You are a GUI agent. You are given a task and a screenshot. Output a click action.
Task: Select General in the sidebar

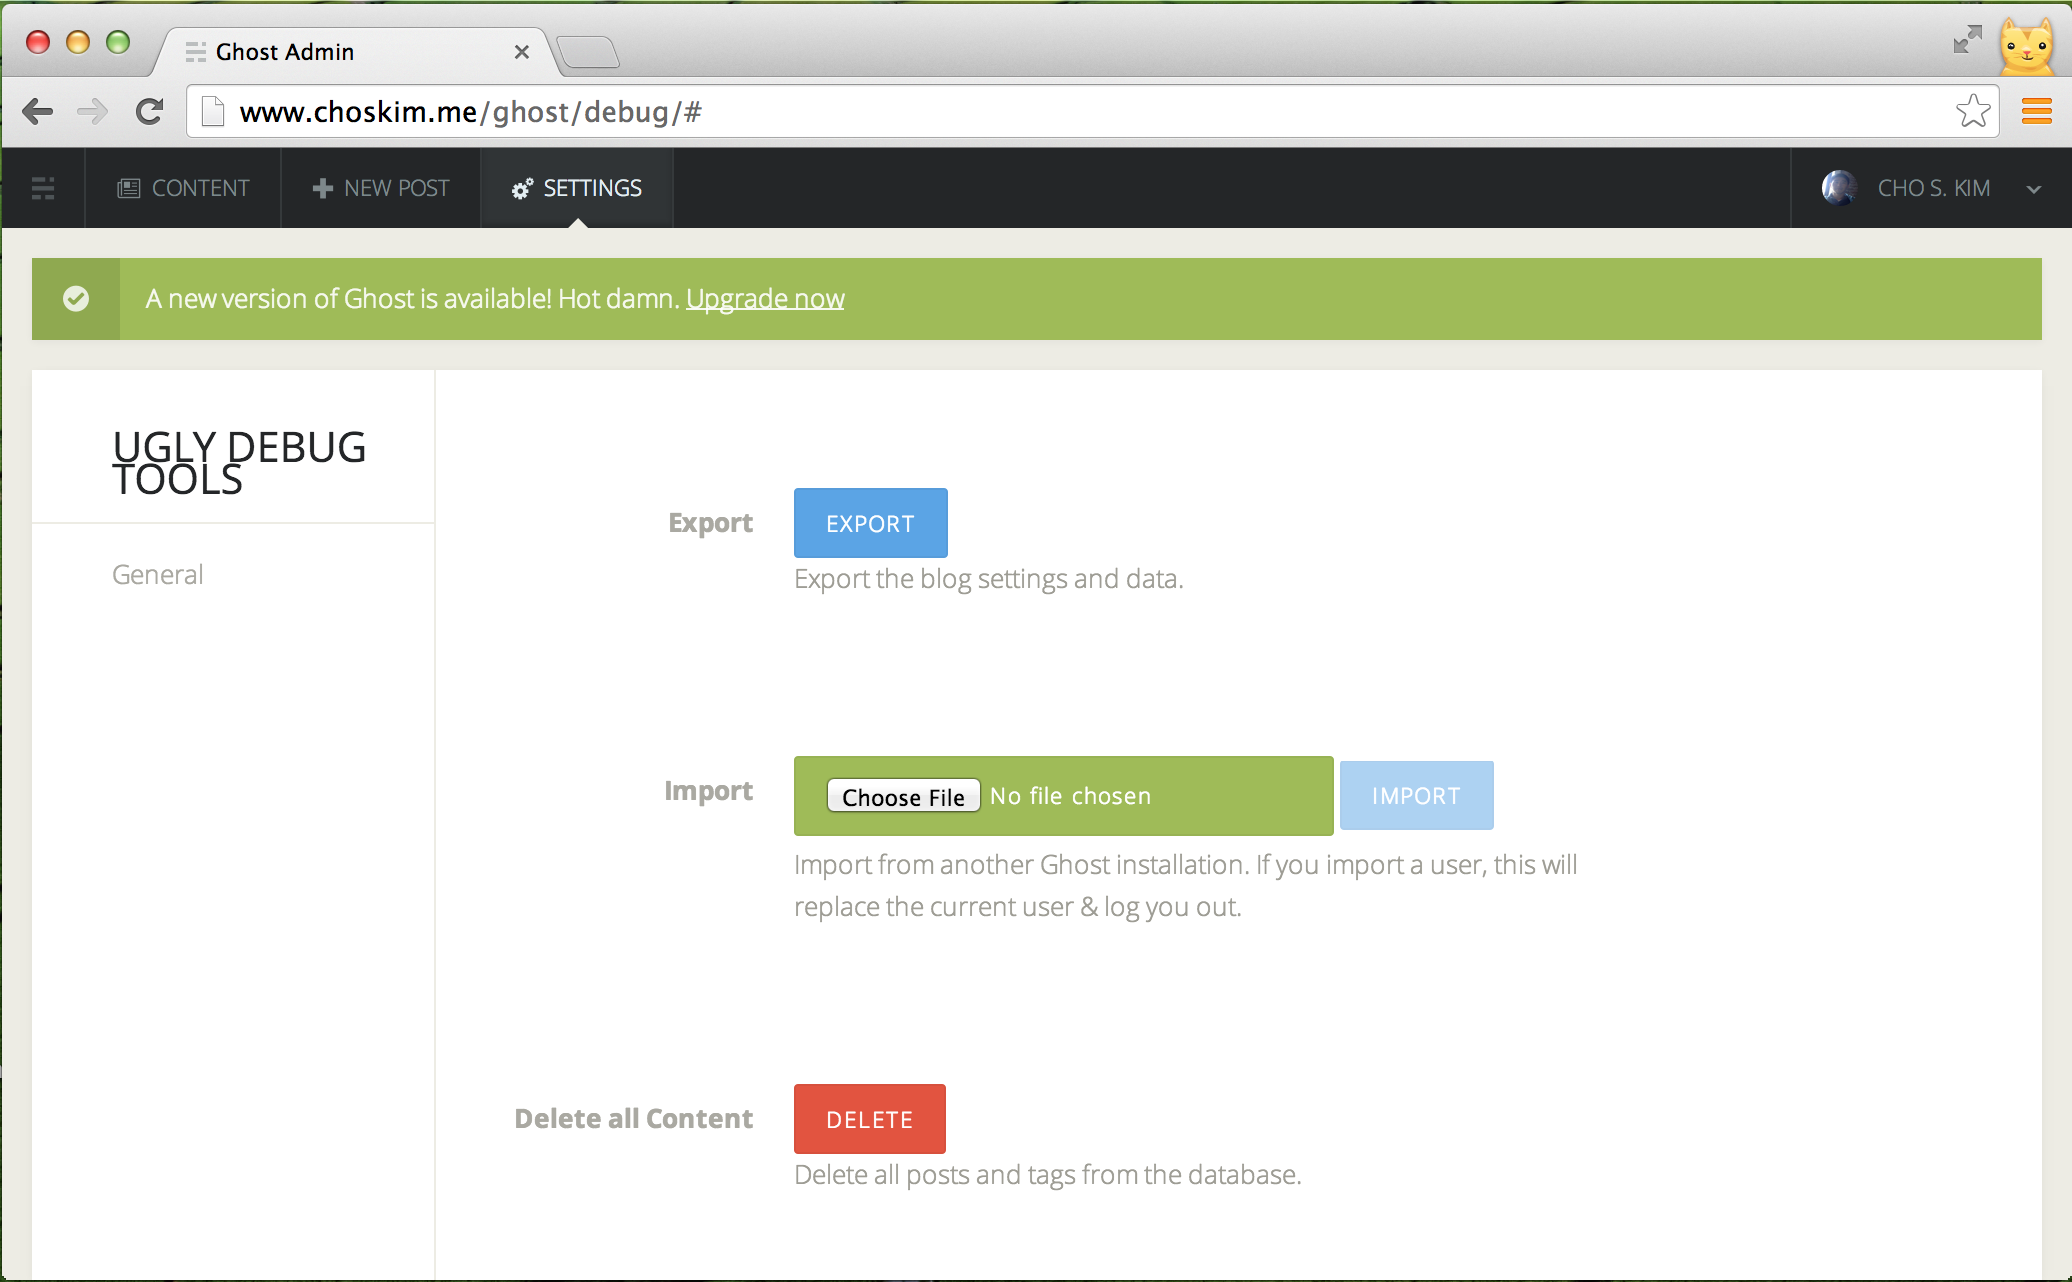coord(158,574)
